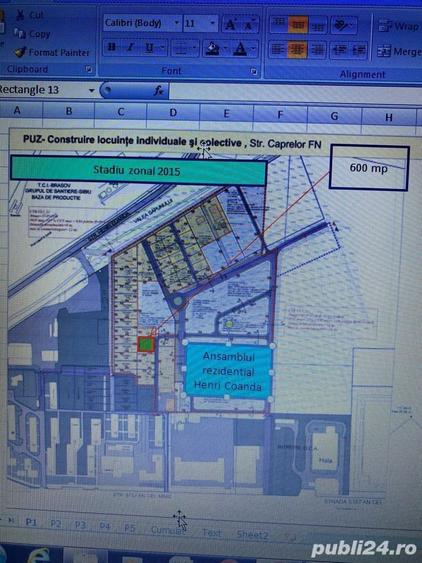Switch to the Sheet2 tab
The width and height of the screenshot is (422, 563).
pyautogui.click(x=252, y=535)
